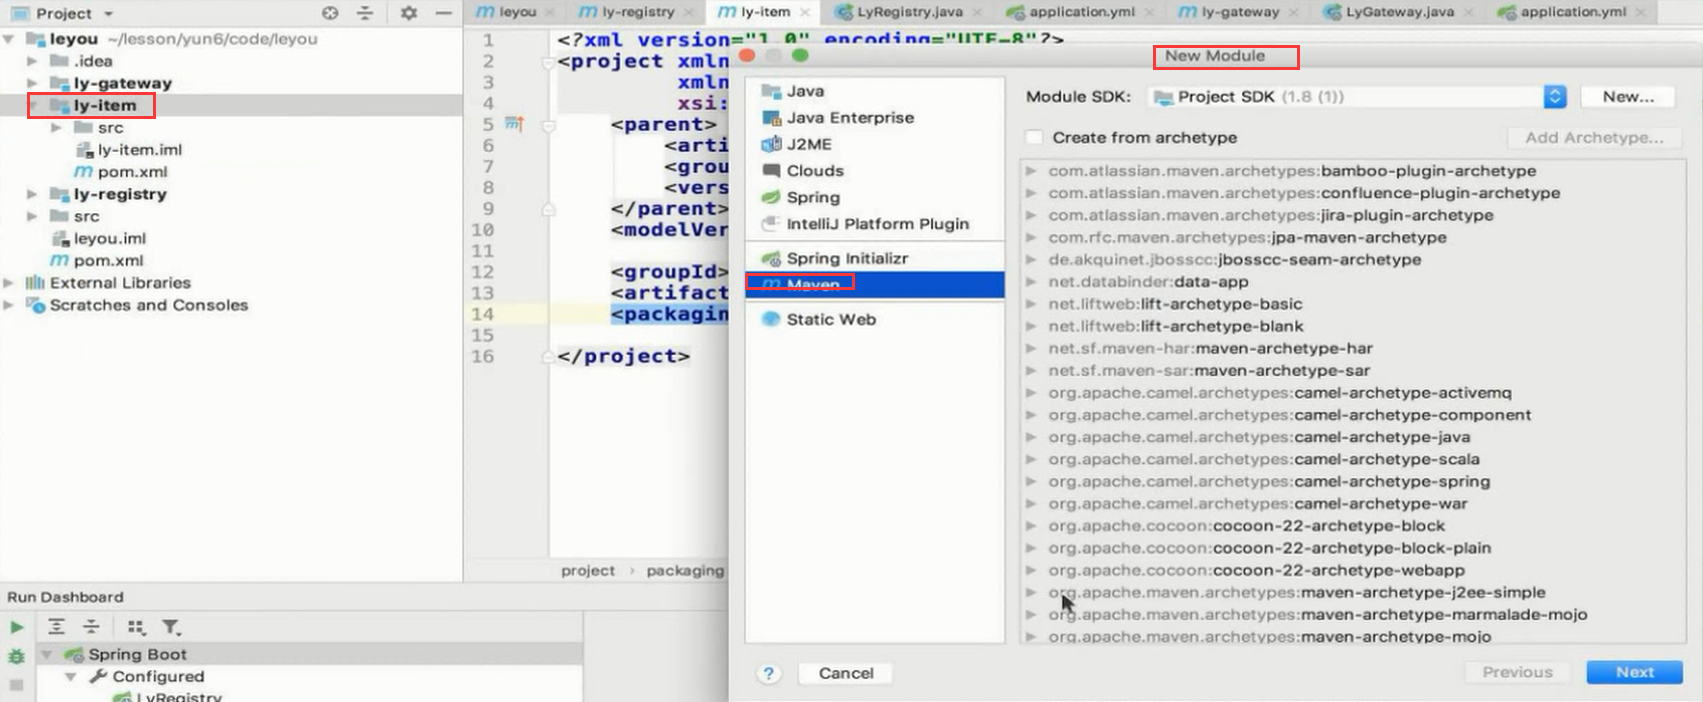The width and height of the screenshot is (1703, 702).
Task: Click the packaging breadcrumb in editor
Action: point(685,570)
